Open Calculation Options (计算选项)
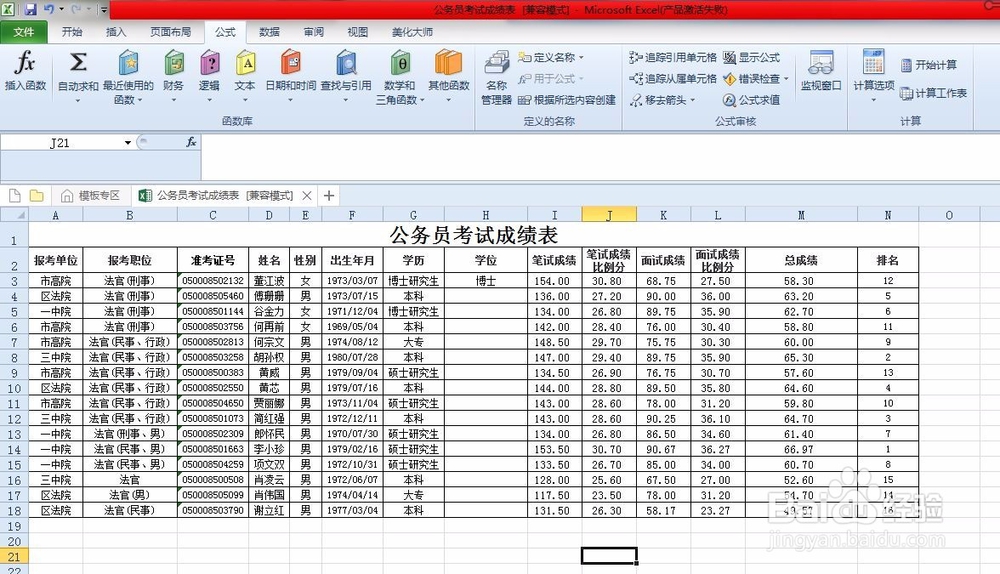This screenshot has width=1000, height=574. [874, 75]
